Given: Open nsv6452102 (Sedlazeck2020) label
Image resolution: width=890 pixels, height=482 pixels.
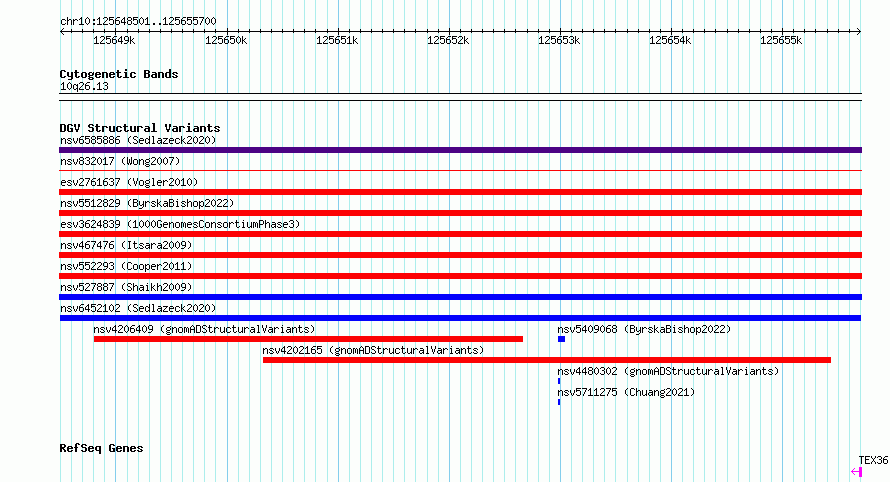Looking at the screenshot, I should [138, 308].
